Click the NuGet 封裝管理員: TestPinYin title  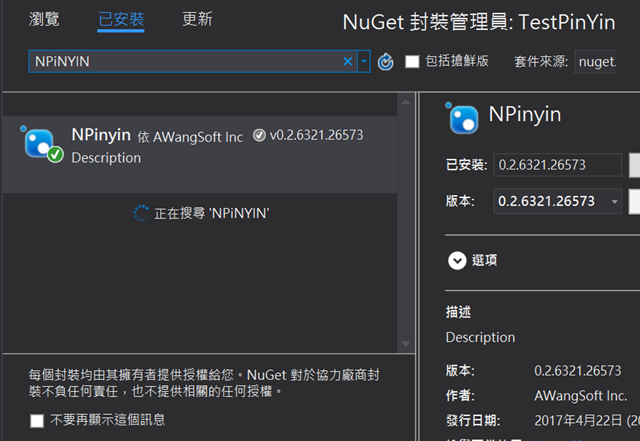(479, 22)
